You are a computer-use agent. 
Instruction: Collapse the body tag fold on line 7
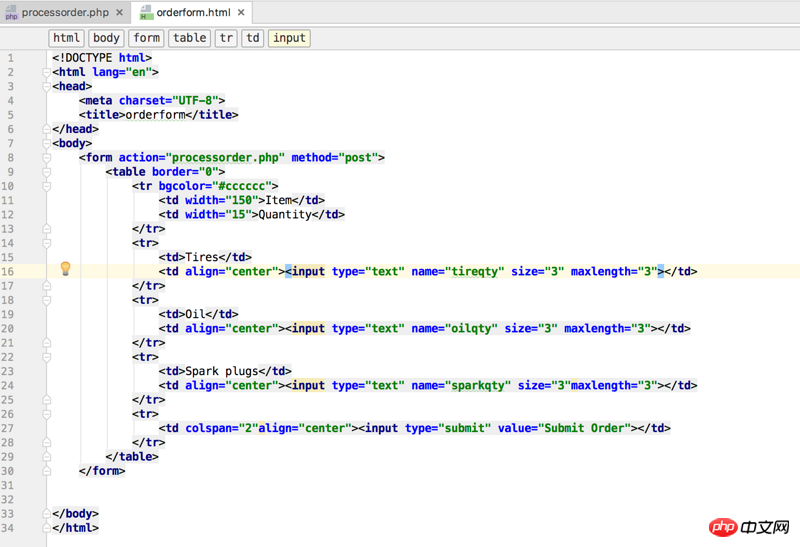point(46,144)
